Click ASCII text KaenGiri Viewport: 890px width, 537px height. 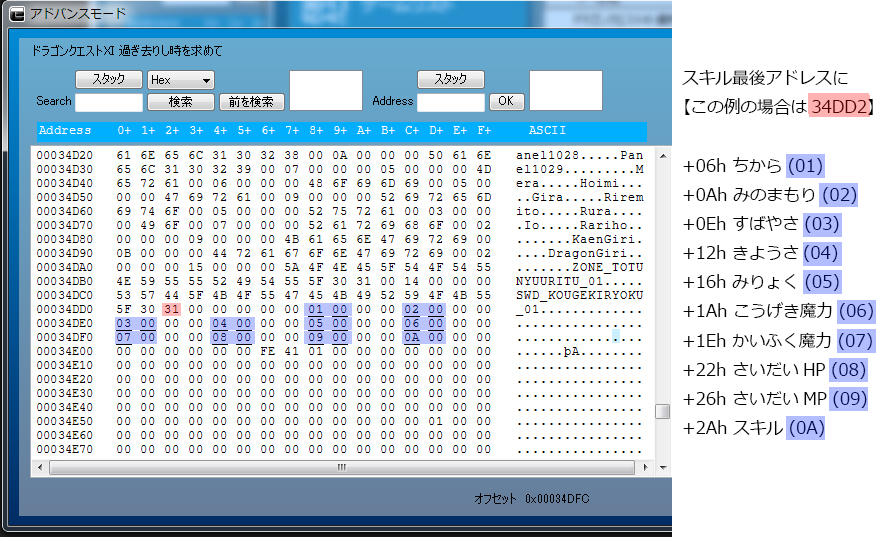click(603, 239)
